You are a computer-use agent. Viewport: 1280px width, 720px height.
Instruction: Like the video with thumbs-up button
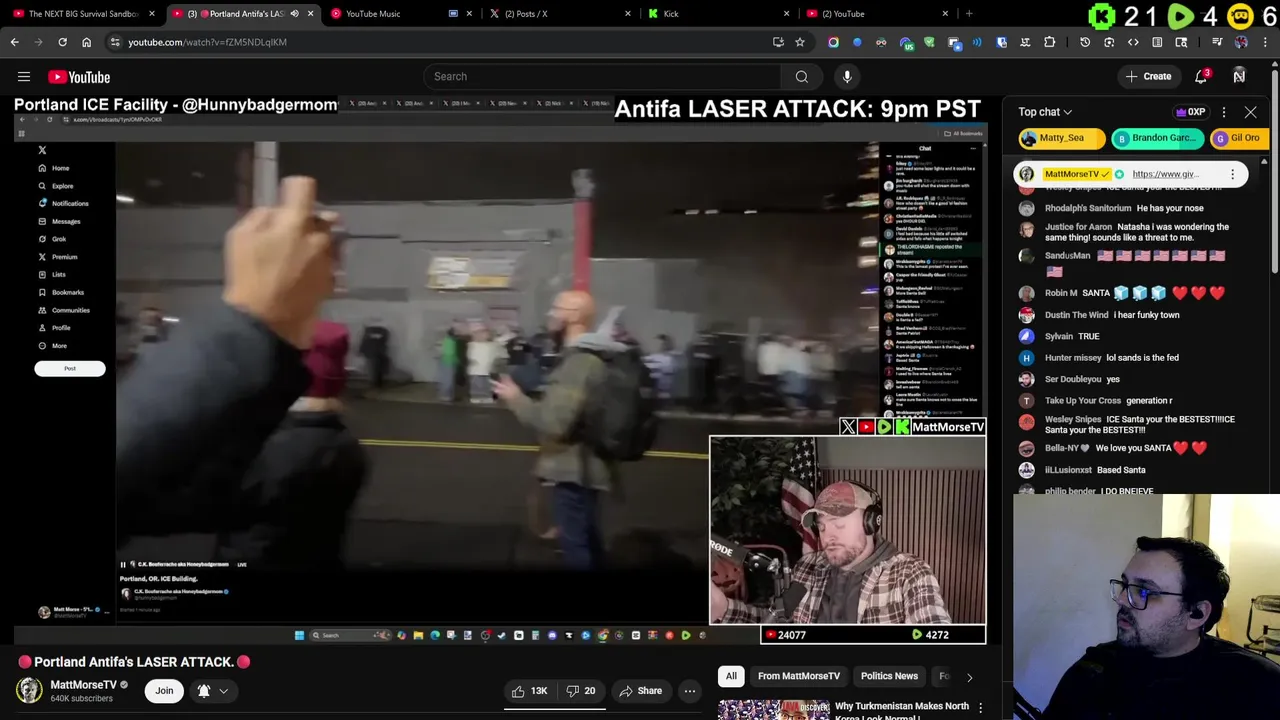point(530,691)
